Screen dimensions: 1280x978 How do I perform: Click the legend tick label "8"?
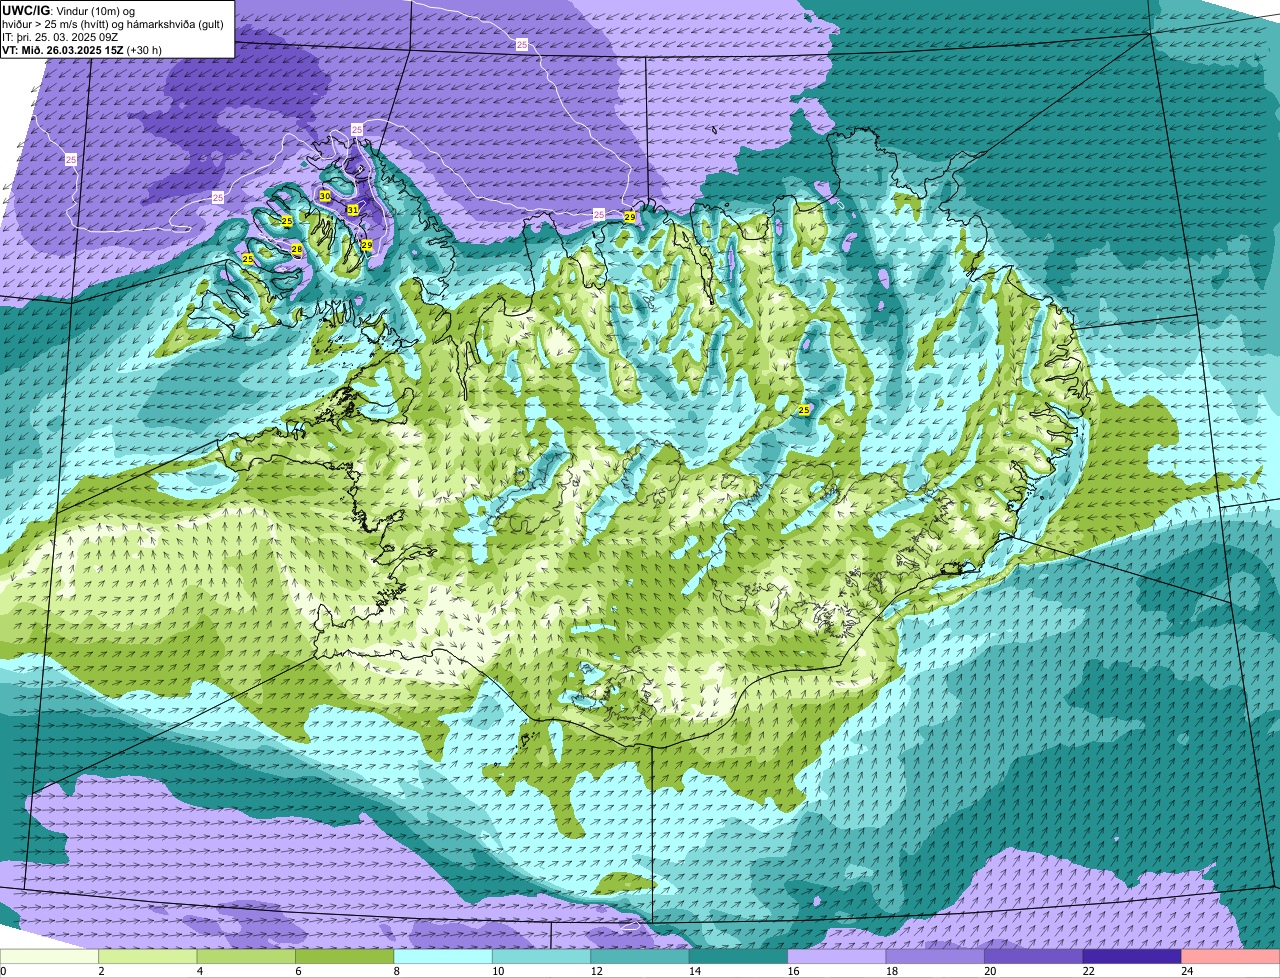396,971
